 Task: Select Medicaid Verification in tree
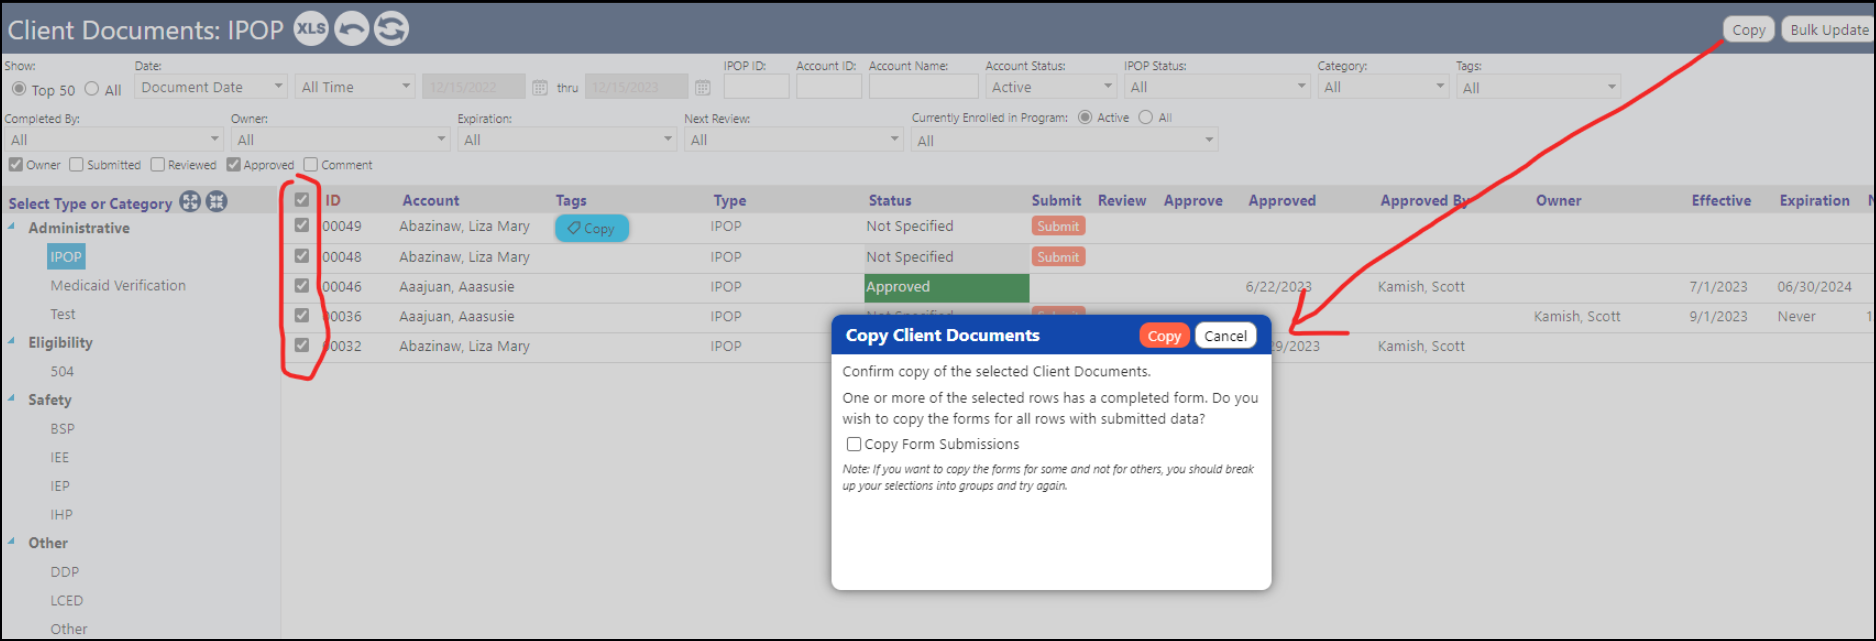pos(118,285)
